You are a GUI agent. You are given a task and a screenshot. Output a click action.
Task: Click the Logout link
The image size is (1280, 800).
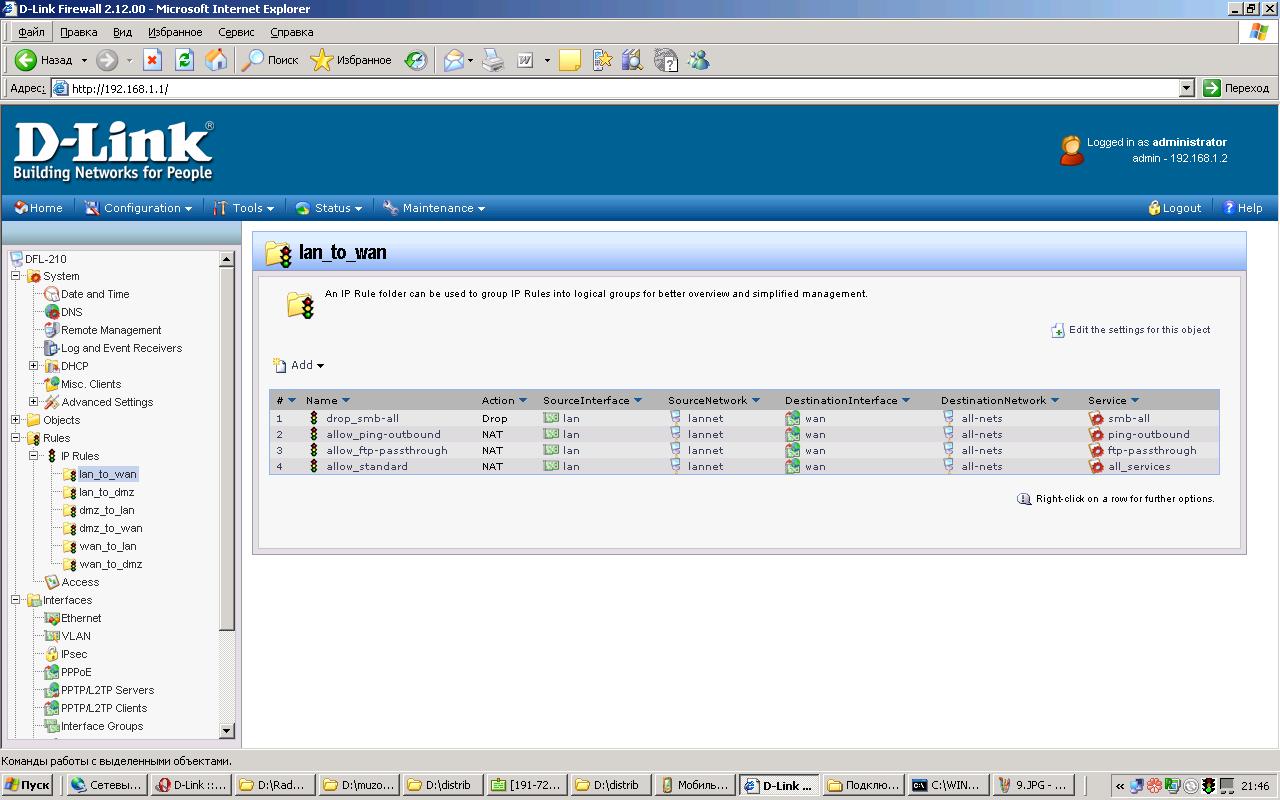click(x=1175, y=208)
